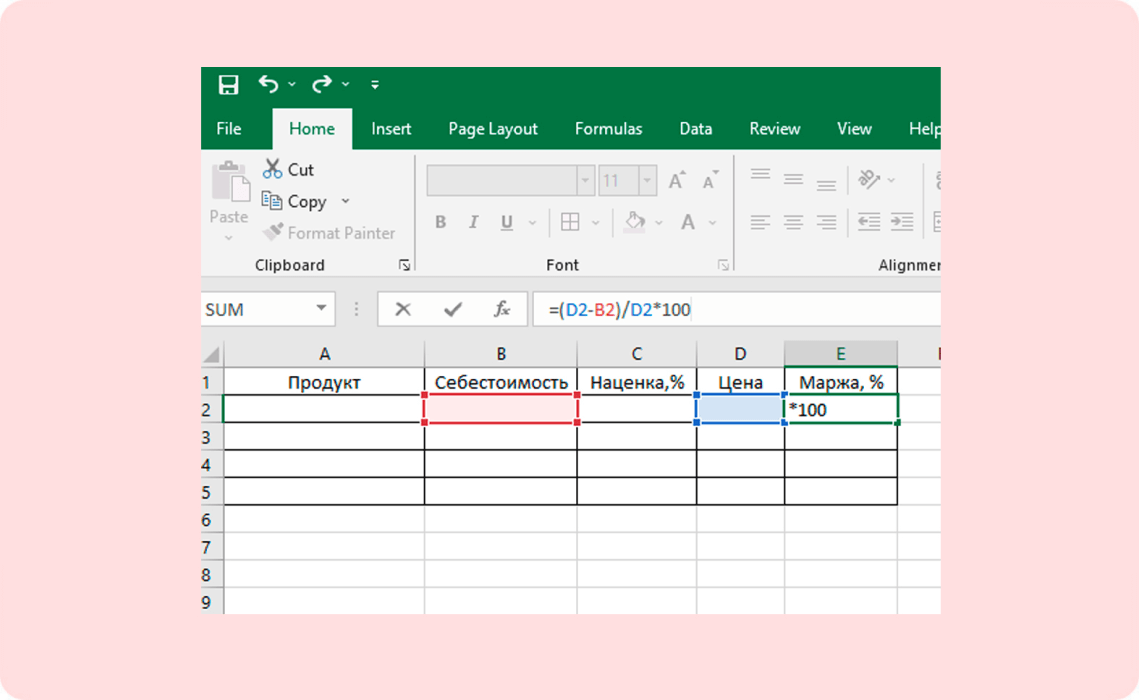Go to the Formulas tab

pyautogui.click(x=609, y=129)
